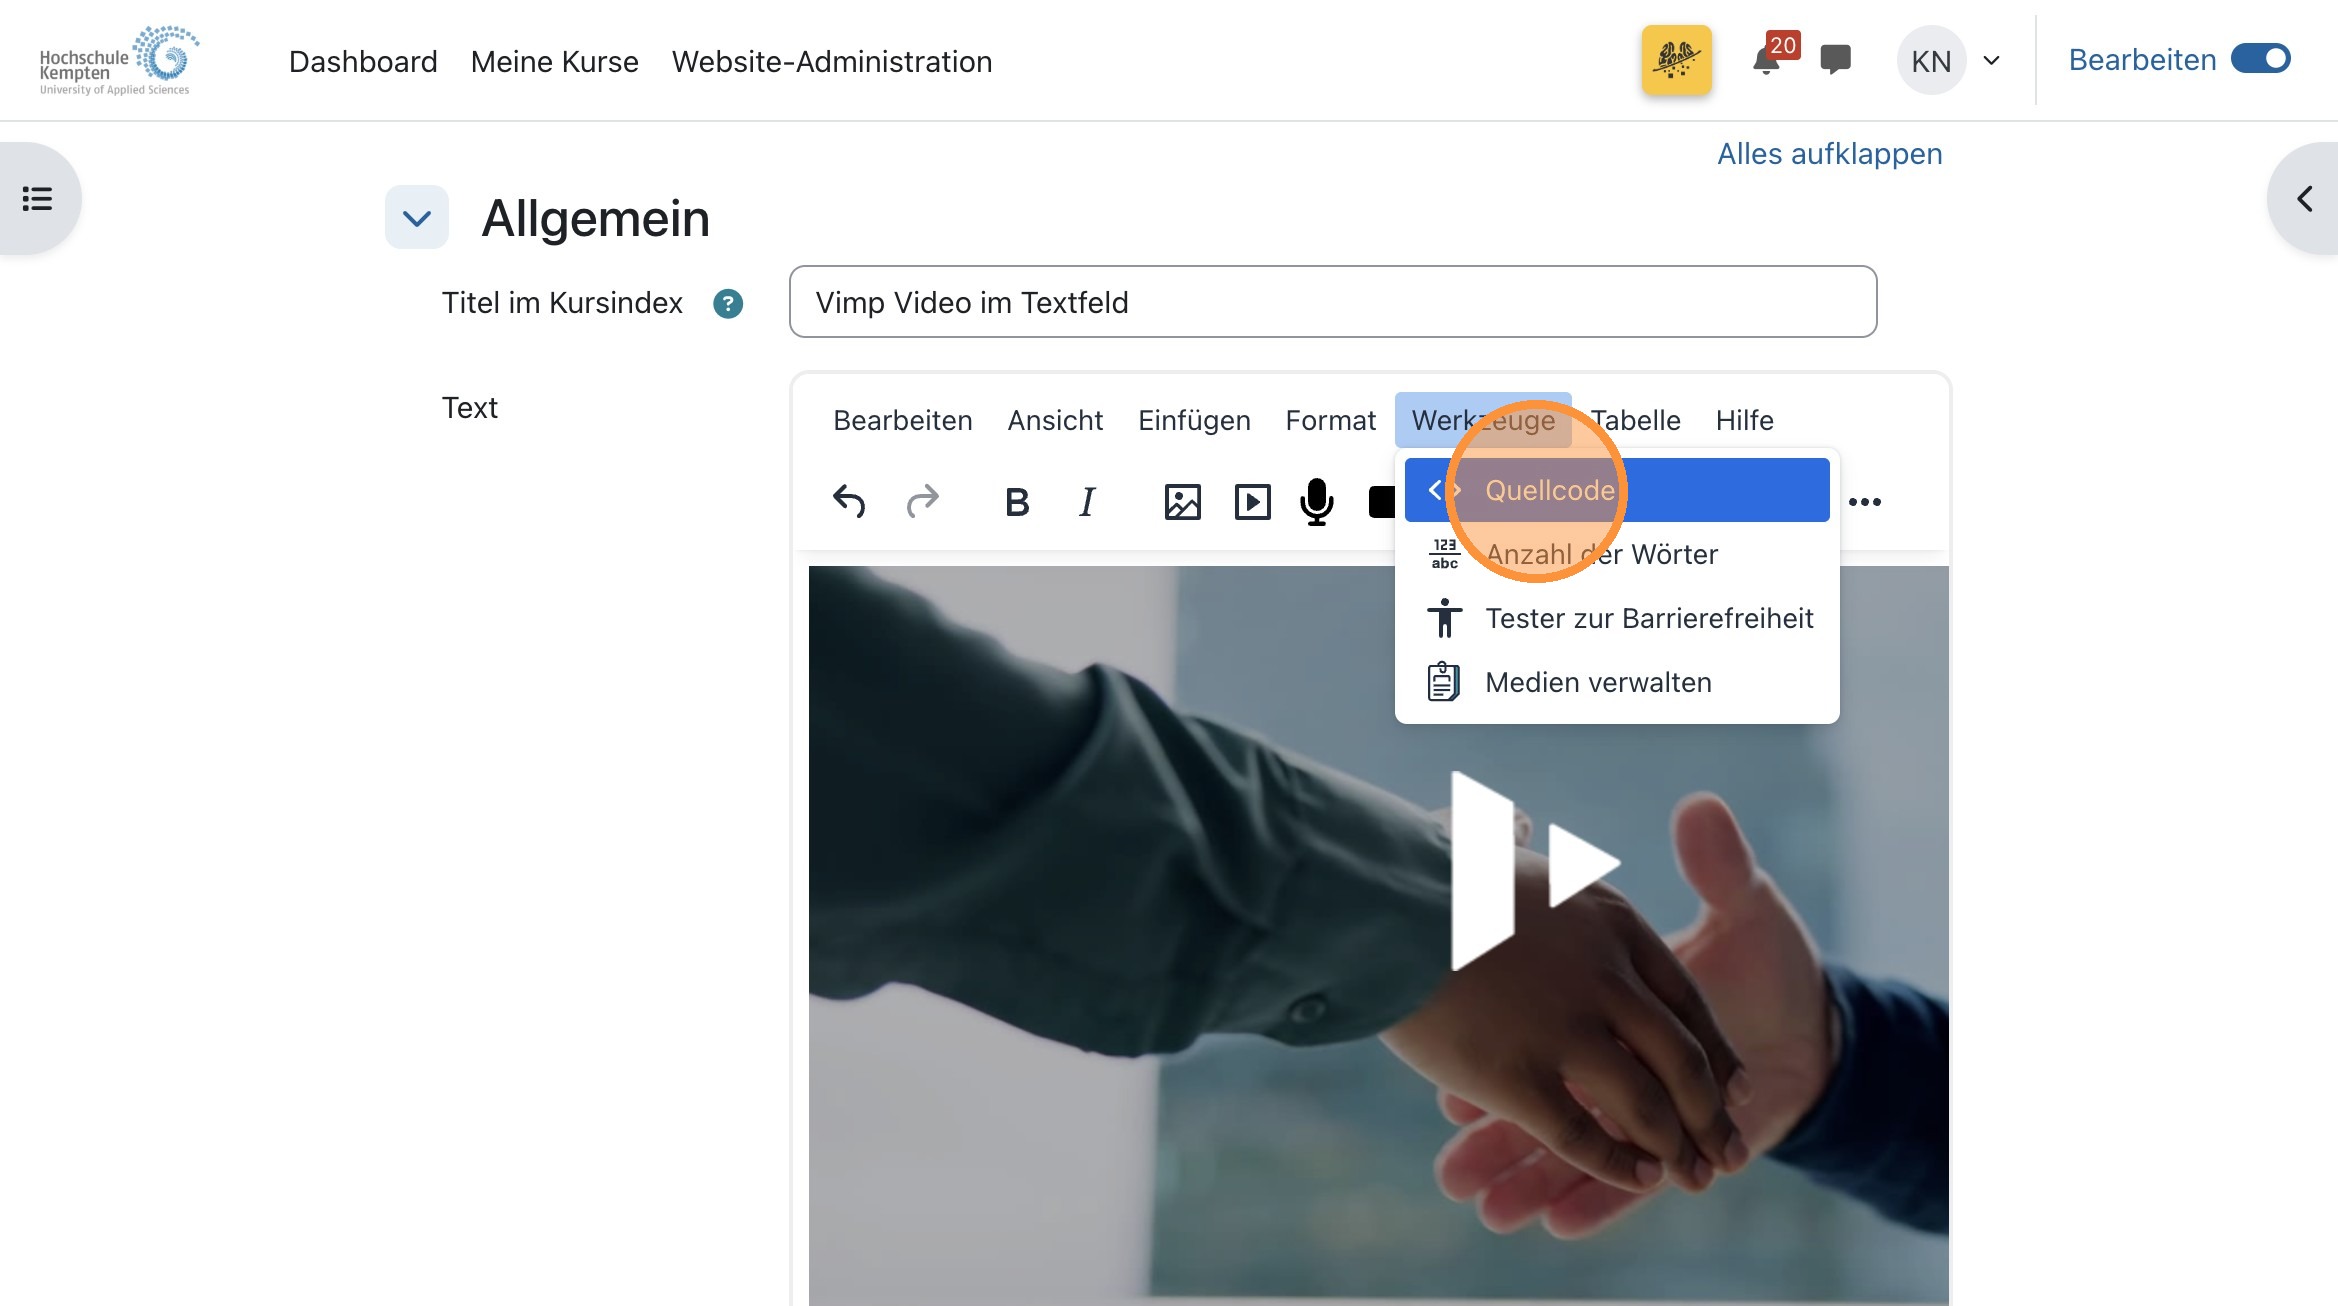The height and width of the screenshot is (1306, 2338).
Task: Open the messaging speech bubble icon
Action: click(x=1835, y=60)
